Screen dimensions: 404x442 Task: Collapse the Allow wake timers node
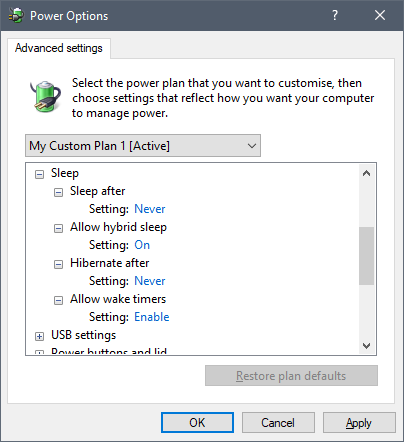pyautogui.click(x=58, y=300)
